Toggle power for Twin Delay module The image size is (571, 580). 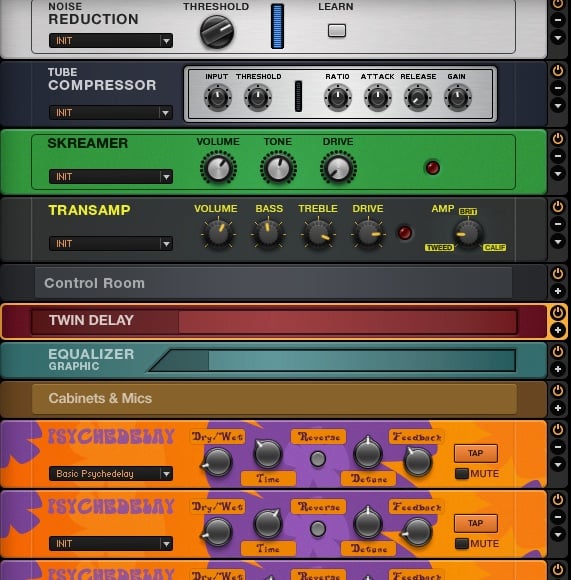[558, 313]
